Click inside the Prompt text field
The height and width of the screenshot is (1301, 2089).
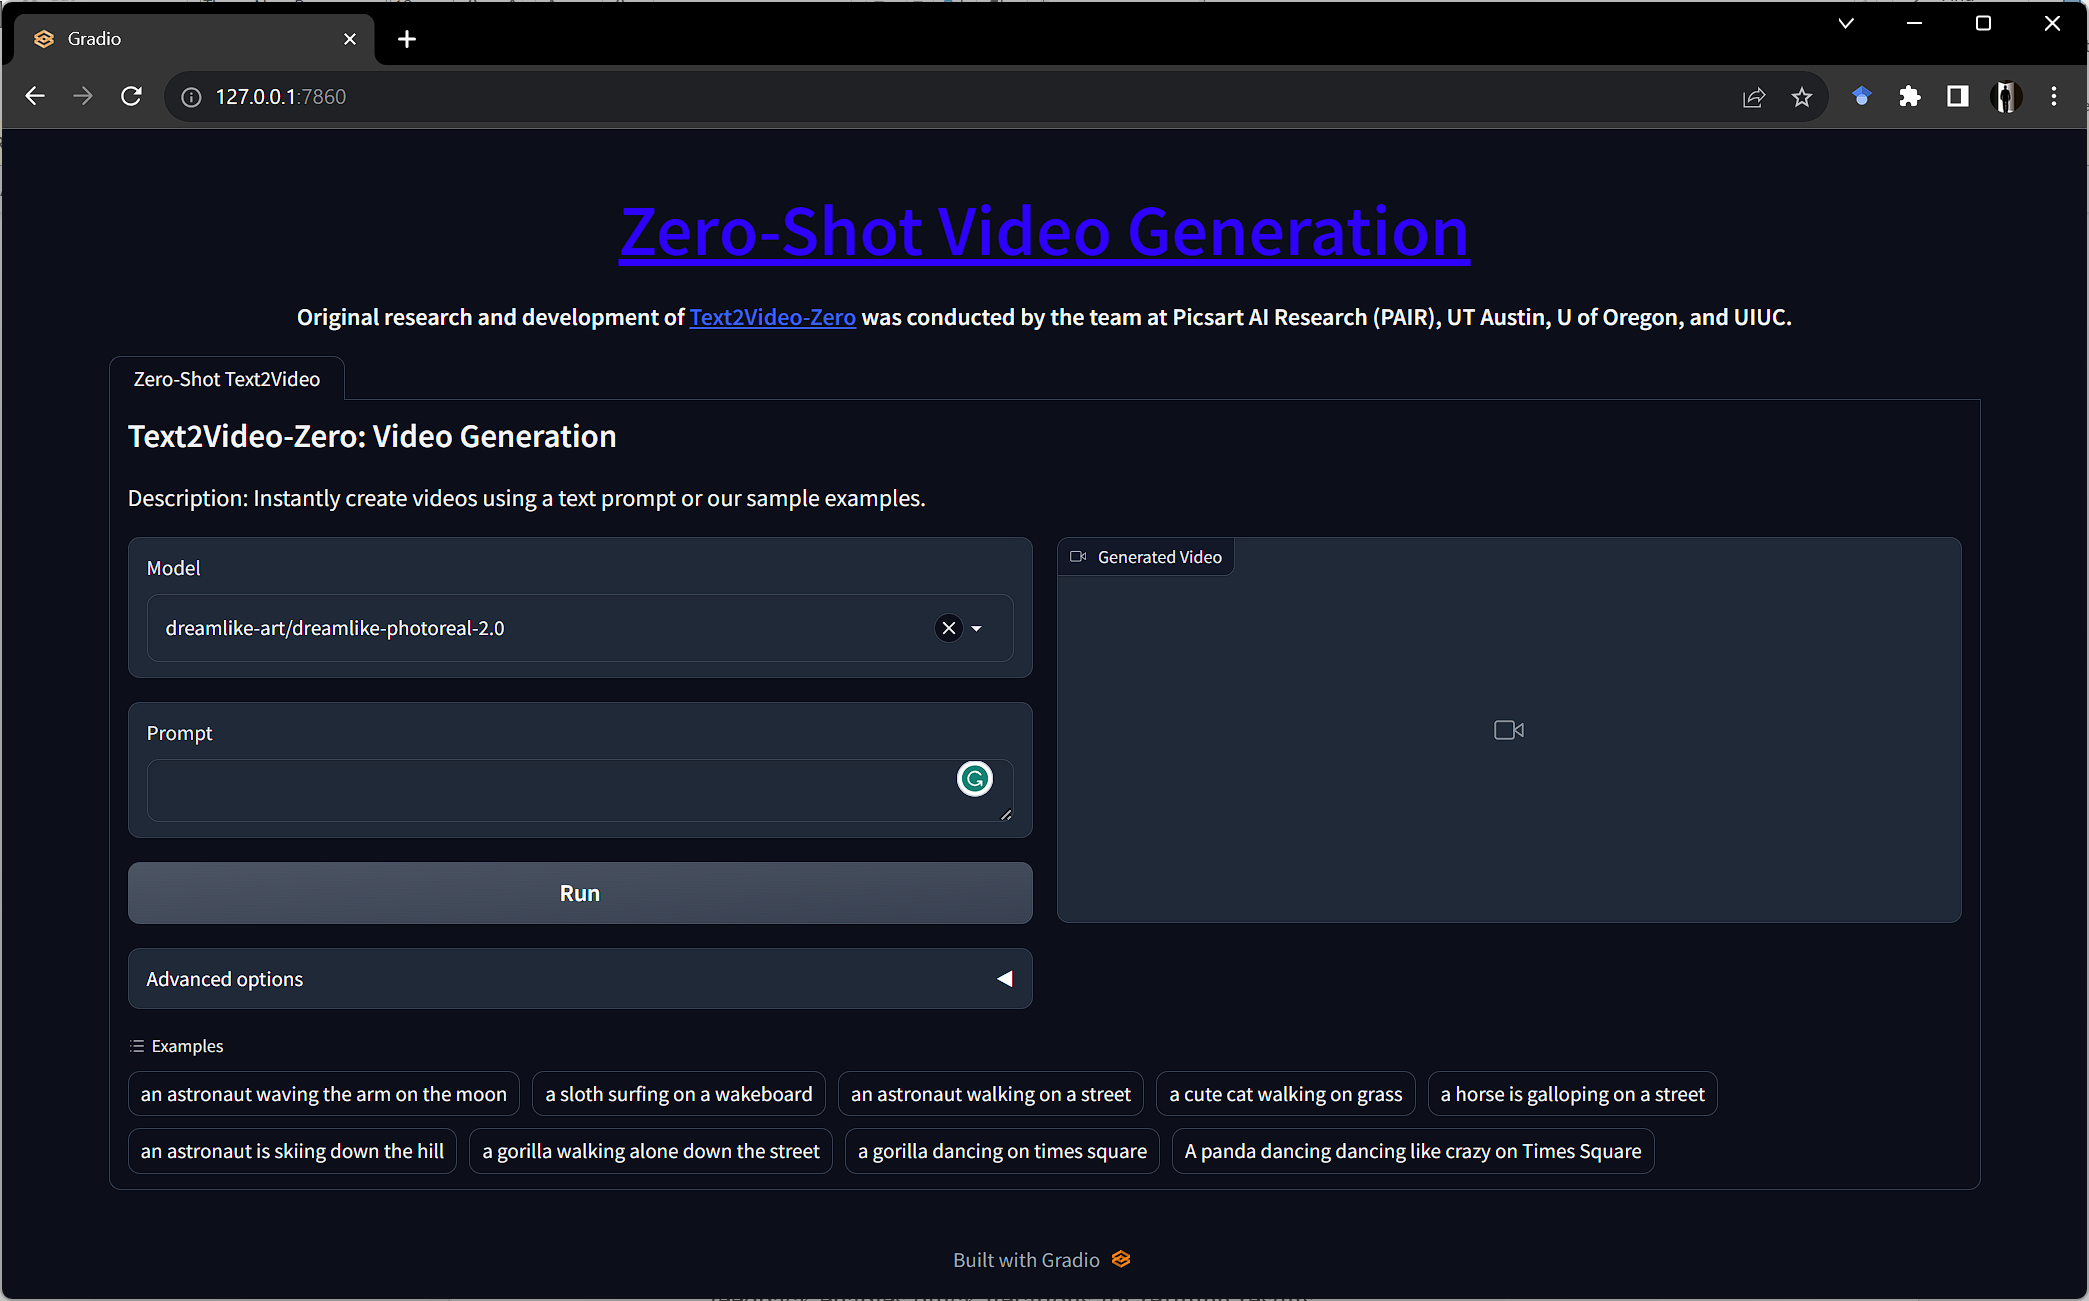pos(550,791)
